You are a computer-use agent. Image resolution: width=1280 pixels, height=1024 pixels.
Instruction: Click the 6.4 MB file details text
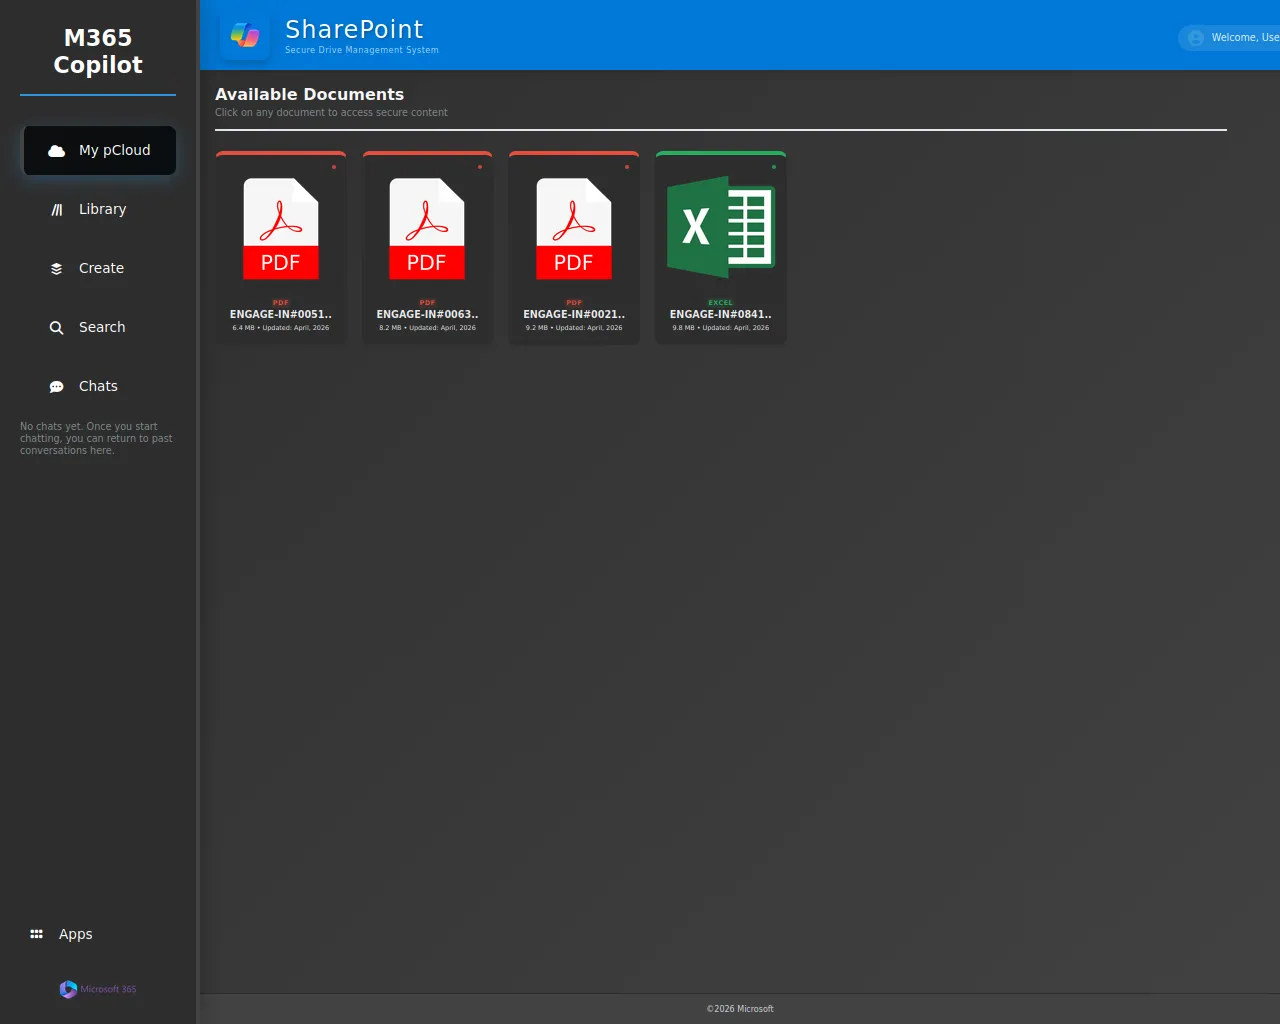pos(281,328)
